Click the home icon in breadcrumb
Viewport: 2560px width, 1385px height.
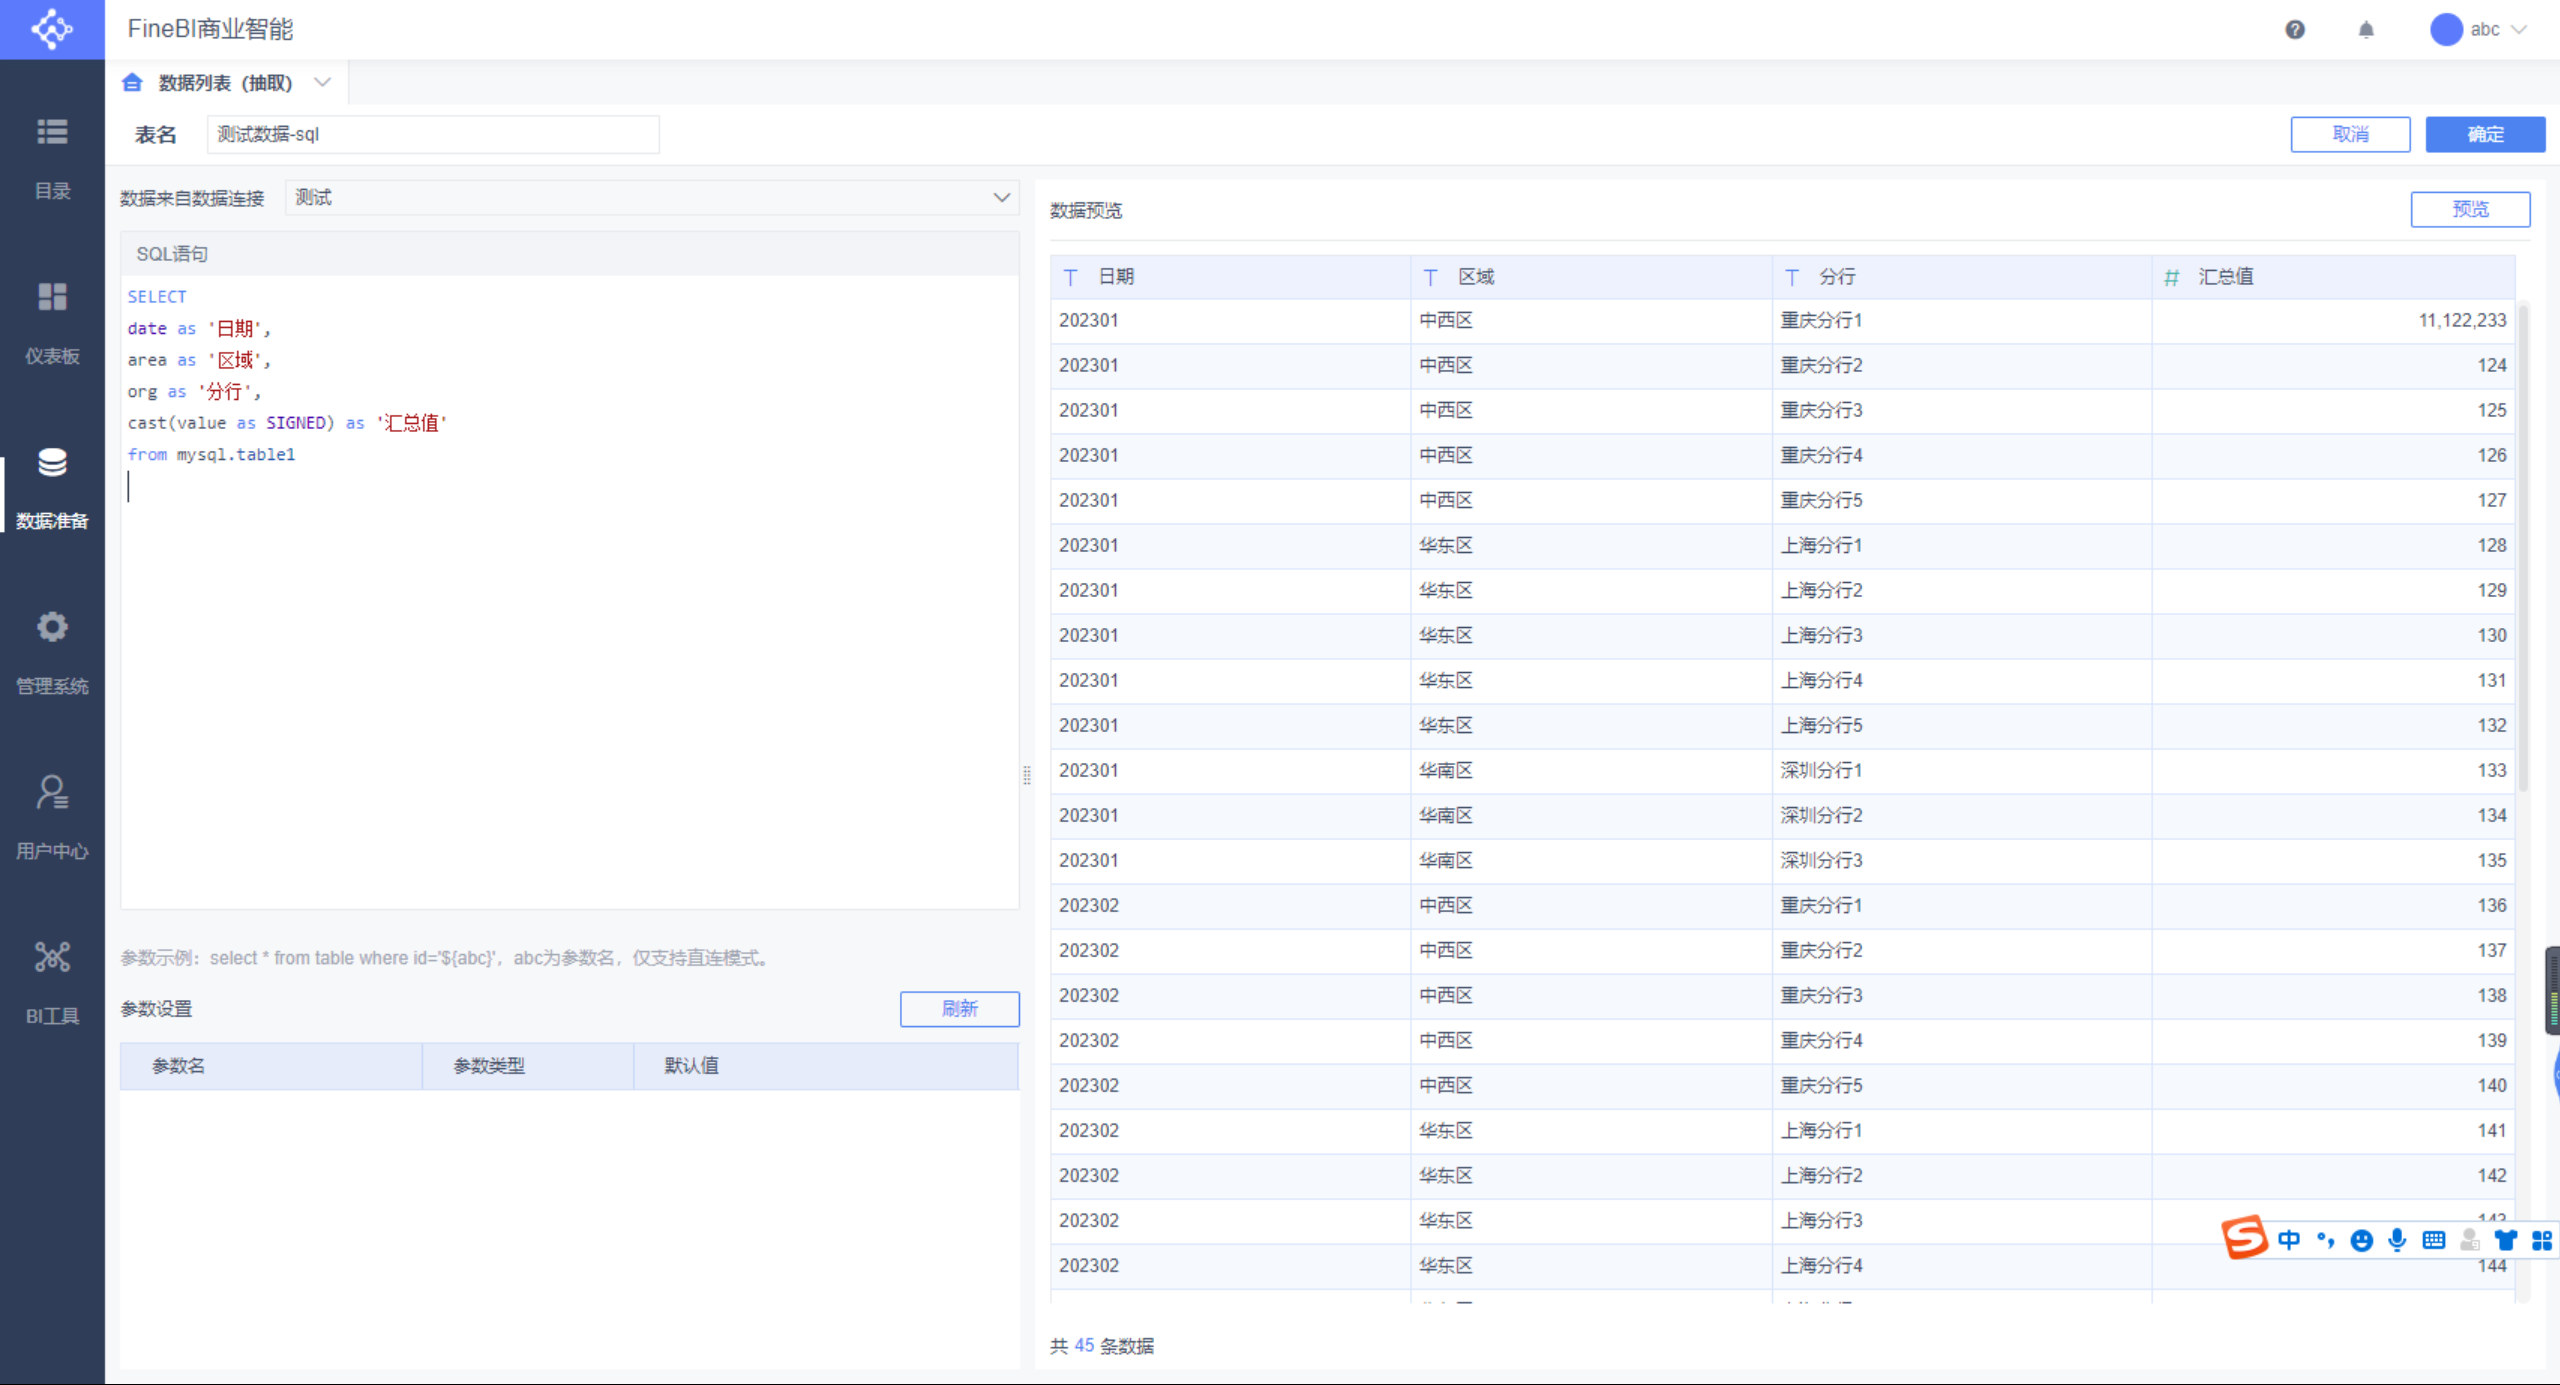[x=133, y=83]
